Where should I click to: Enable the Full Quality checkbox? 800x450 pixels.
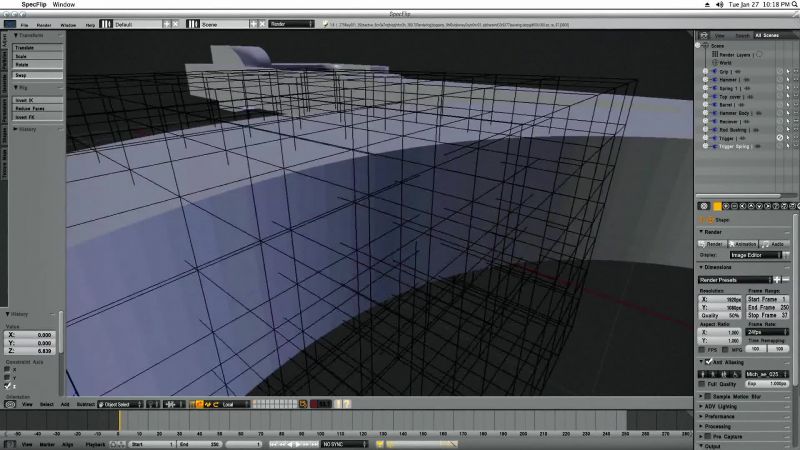pos(702,384)
